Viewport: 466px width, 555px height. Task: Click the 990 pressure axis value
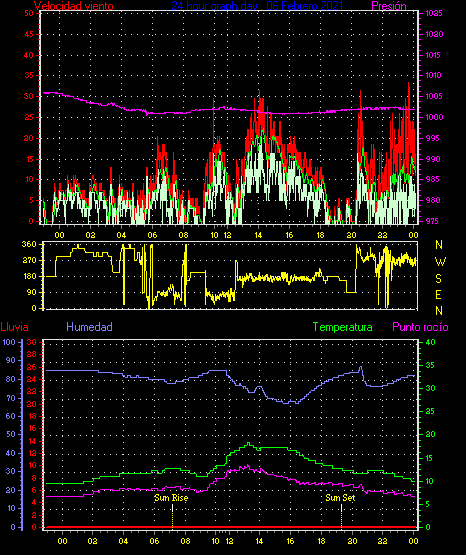pyautogui.click(x=432, y=159)
